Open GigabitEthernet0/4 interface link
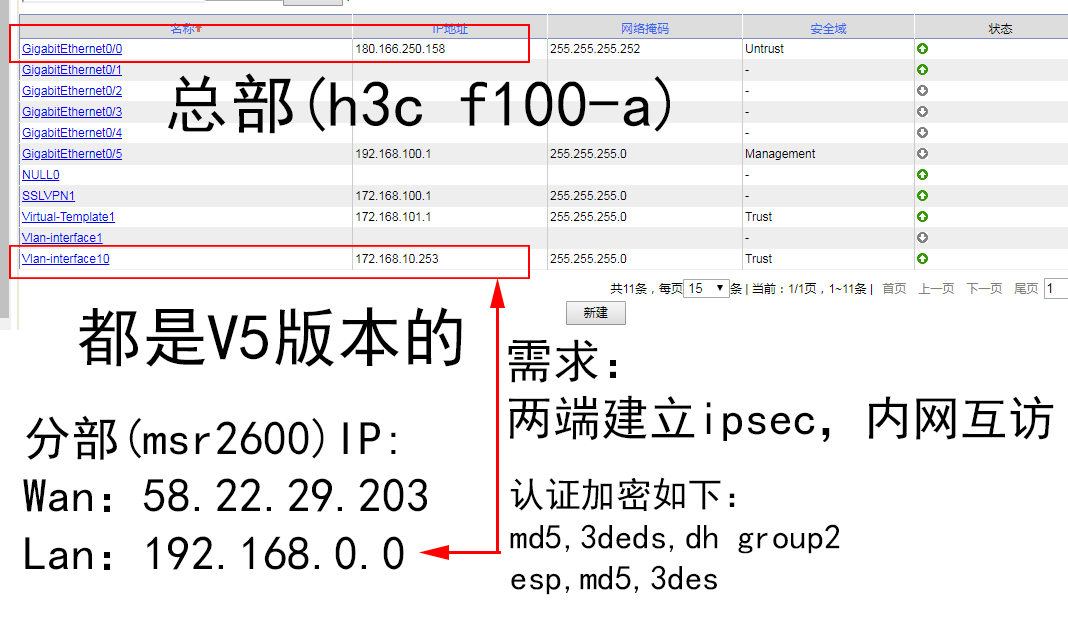The image size is (1068, 622). [x=72, y=133]
